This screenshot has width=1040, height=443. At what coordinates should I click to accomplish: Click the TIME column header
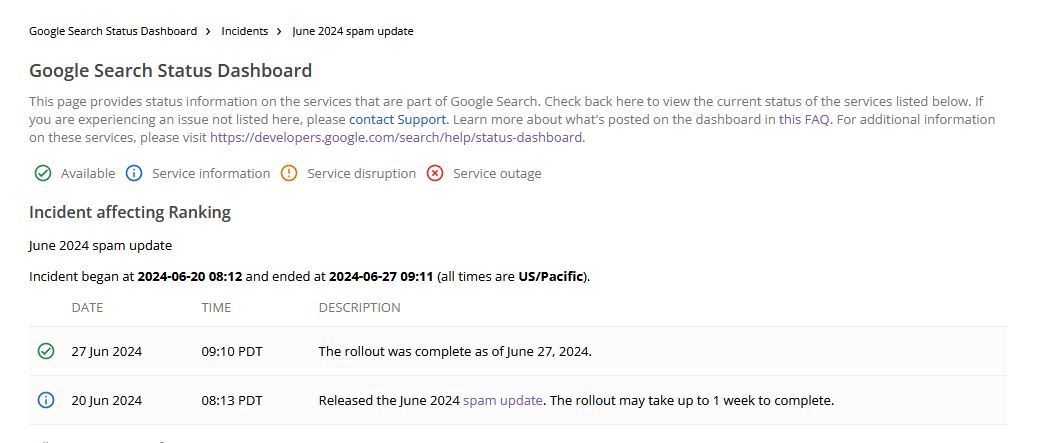click(216, 307)
